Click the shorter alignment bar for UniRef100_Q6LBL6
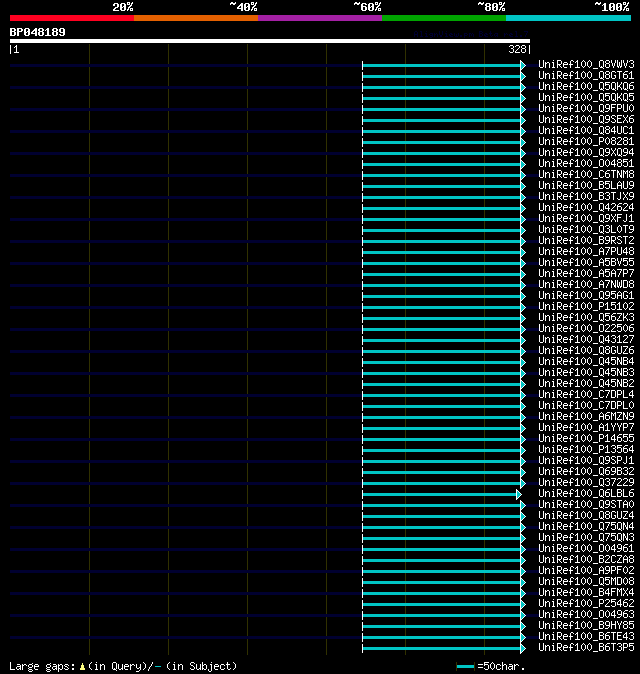640x674 pixels. point(442,495)
